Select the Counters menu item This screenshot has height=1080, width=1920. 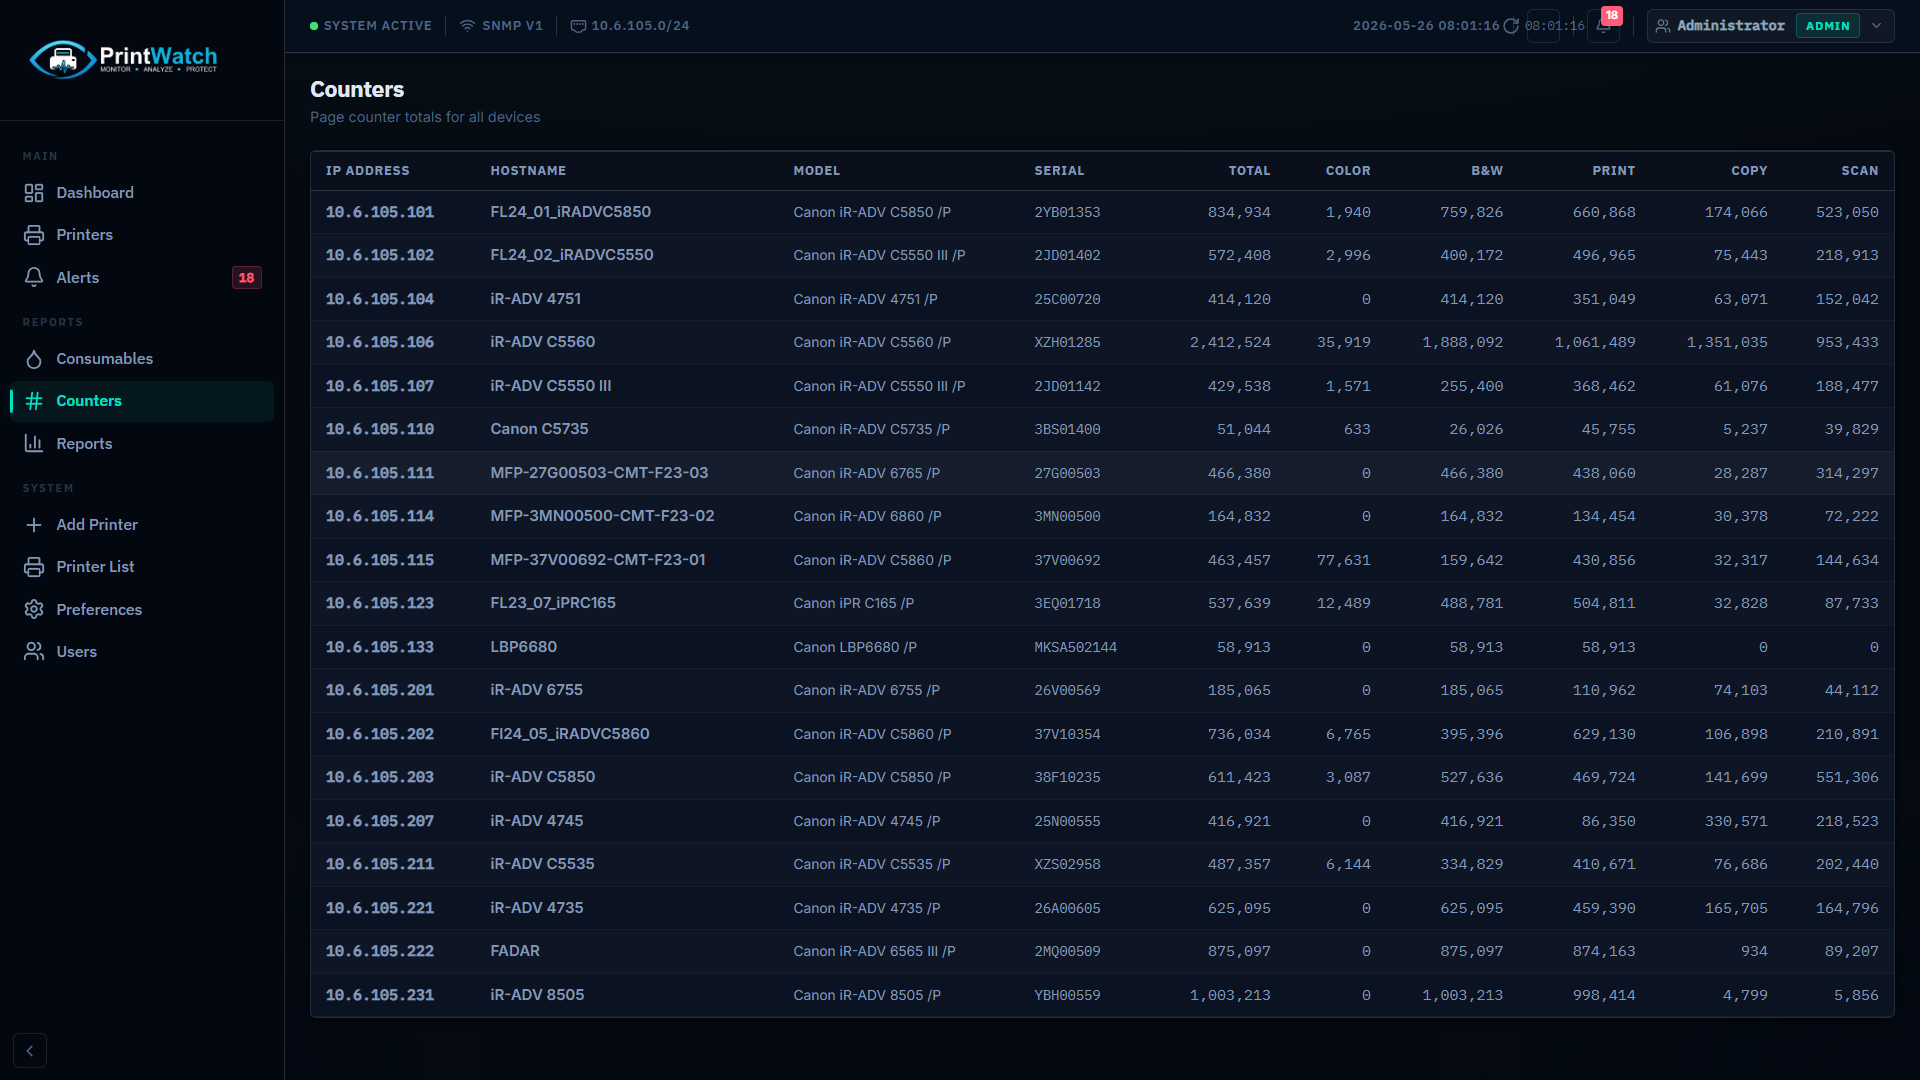[x=141, y=401]
